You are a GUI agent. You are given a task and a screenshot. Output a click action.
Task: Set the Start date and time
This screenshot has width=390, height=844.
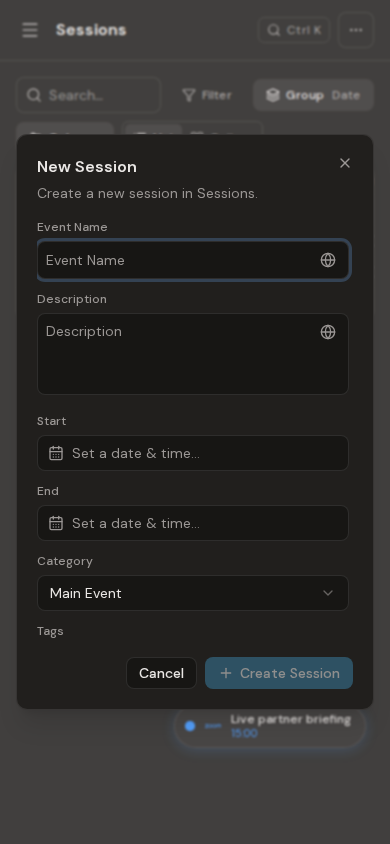coord(193,453)
